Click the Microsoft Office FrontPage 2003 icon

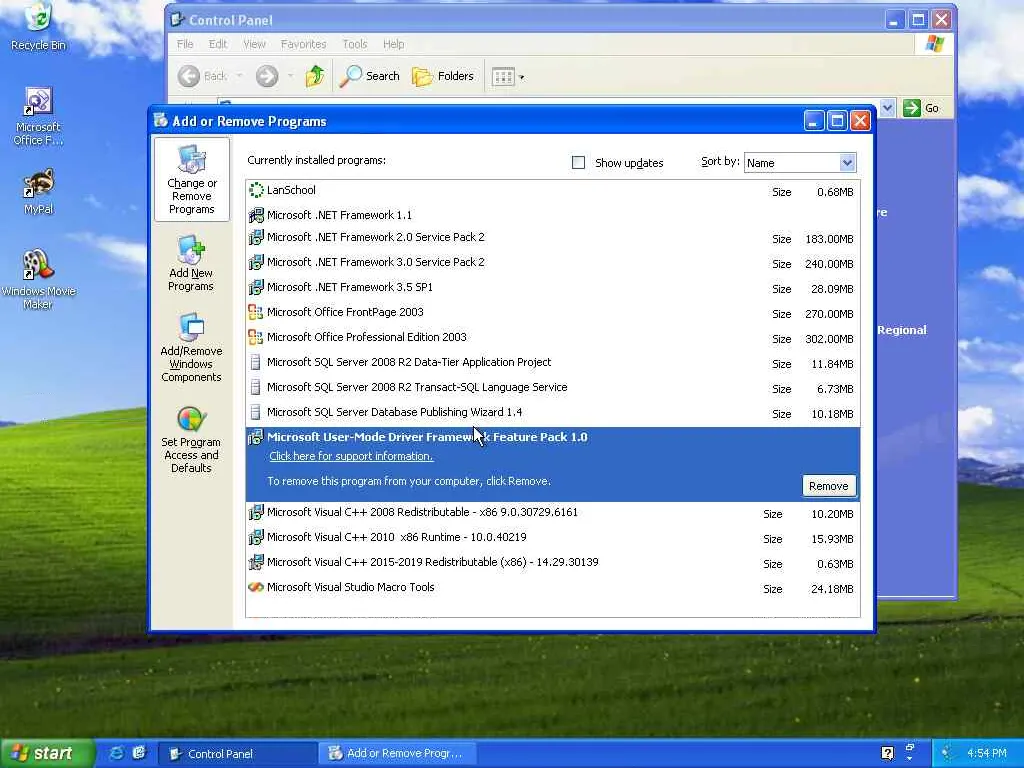pyautogui.click(x=256, y=312)
